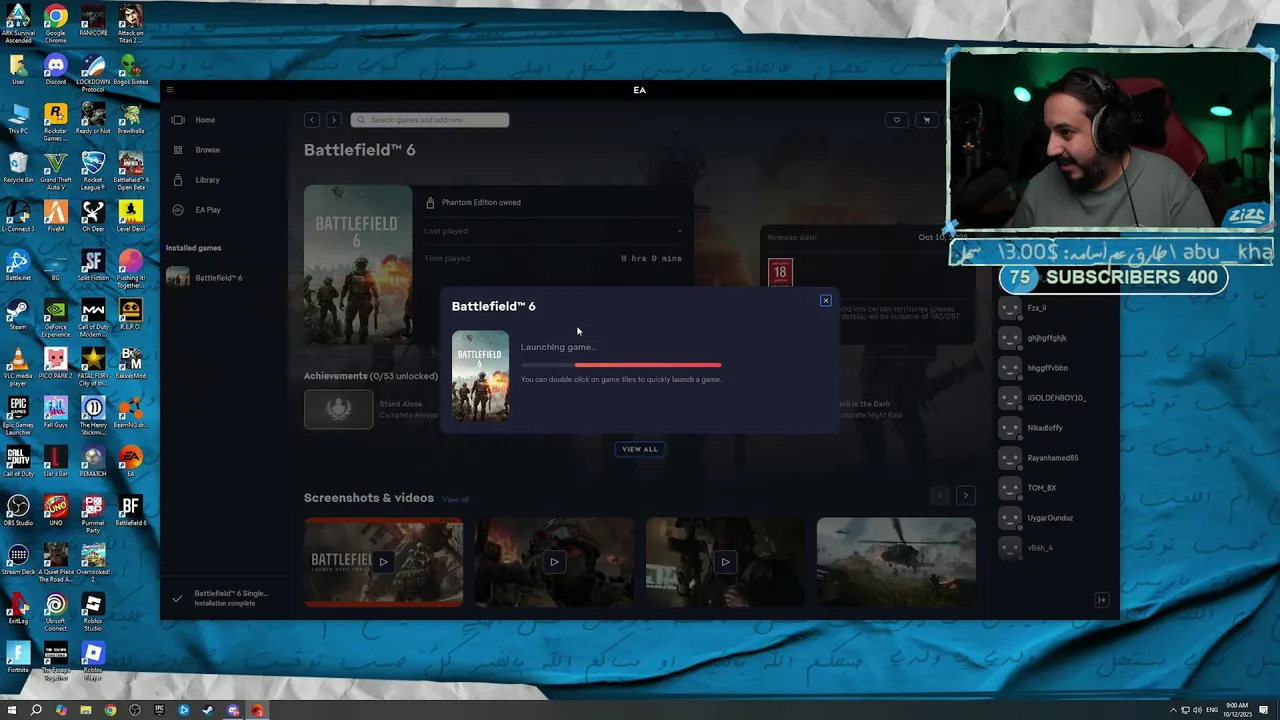Close the Battlefield 6 launching dialog

825,300
